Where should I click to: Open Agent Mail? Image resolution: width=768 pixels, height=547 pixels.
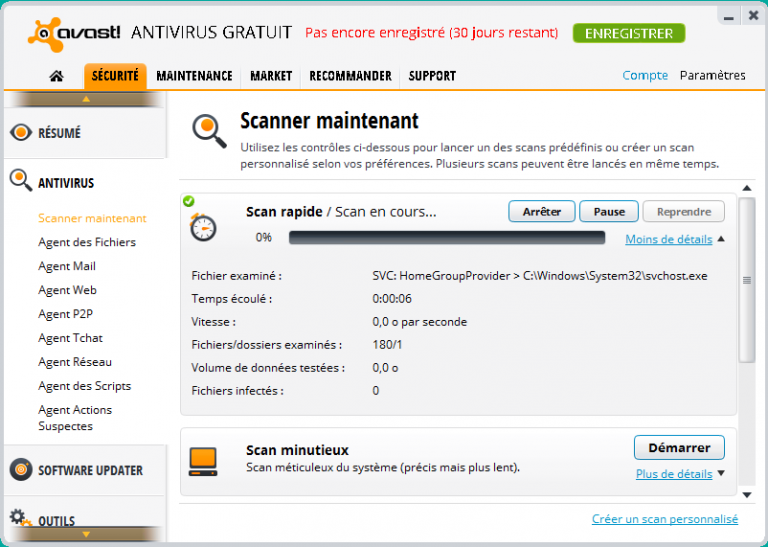tap(67, 266)
